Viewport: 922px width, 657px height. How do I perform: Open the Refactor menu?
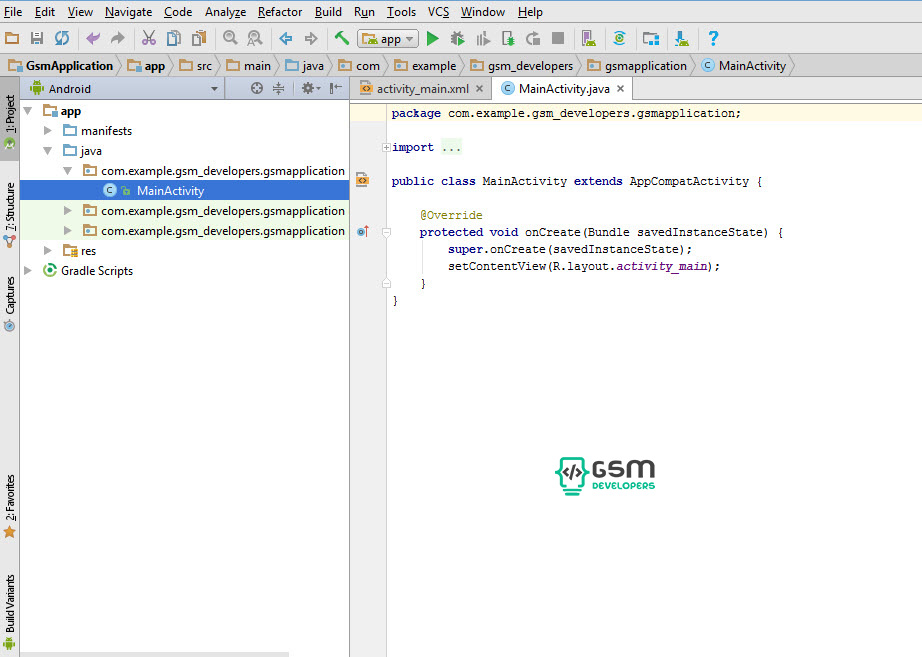[x=279, y=12]
